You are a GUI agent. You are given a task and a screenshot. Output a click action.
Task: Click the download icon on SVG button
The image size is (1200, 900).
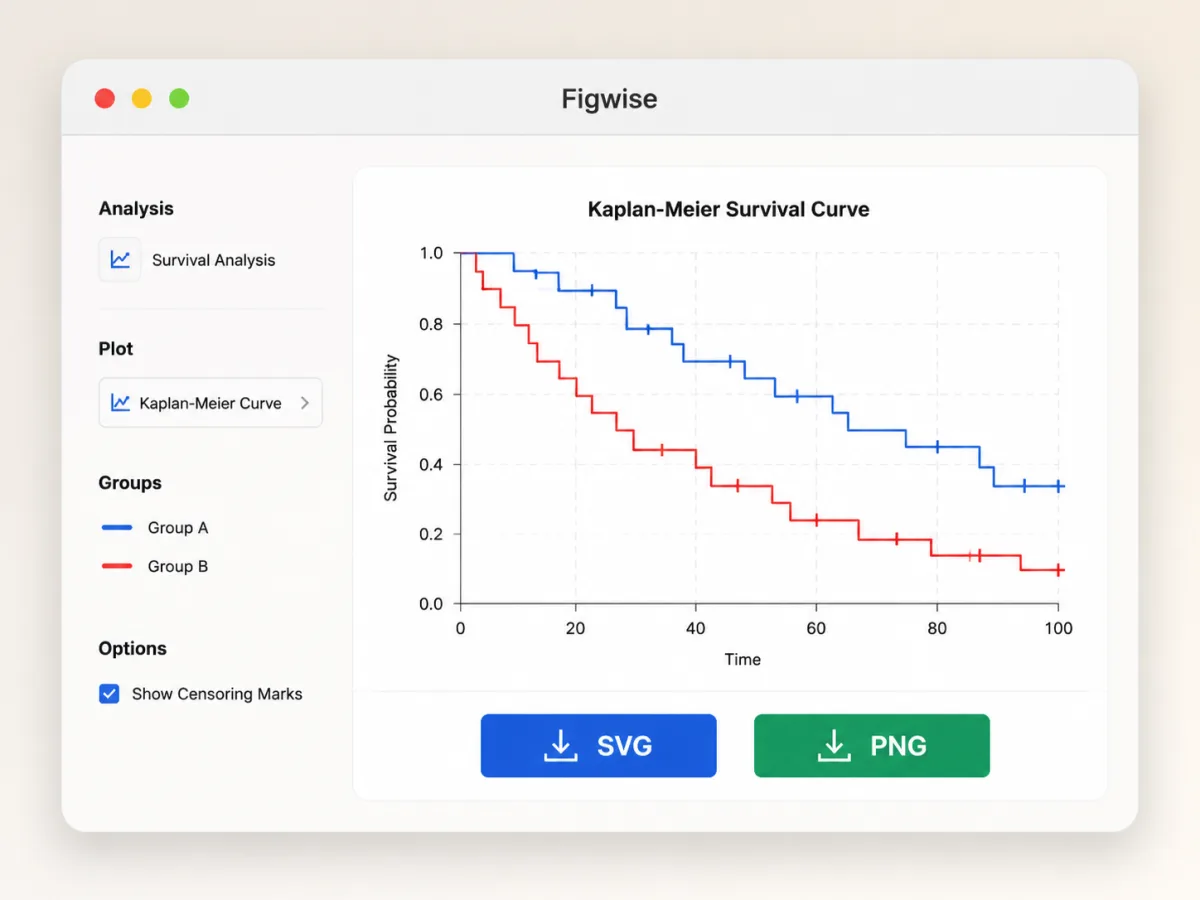coord(561,746)
